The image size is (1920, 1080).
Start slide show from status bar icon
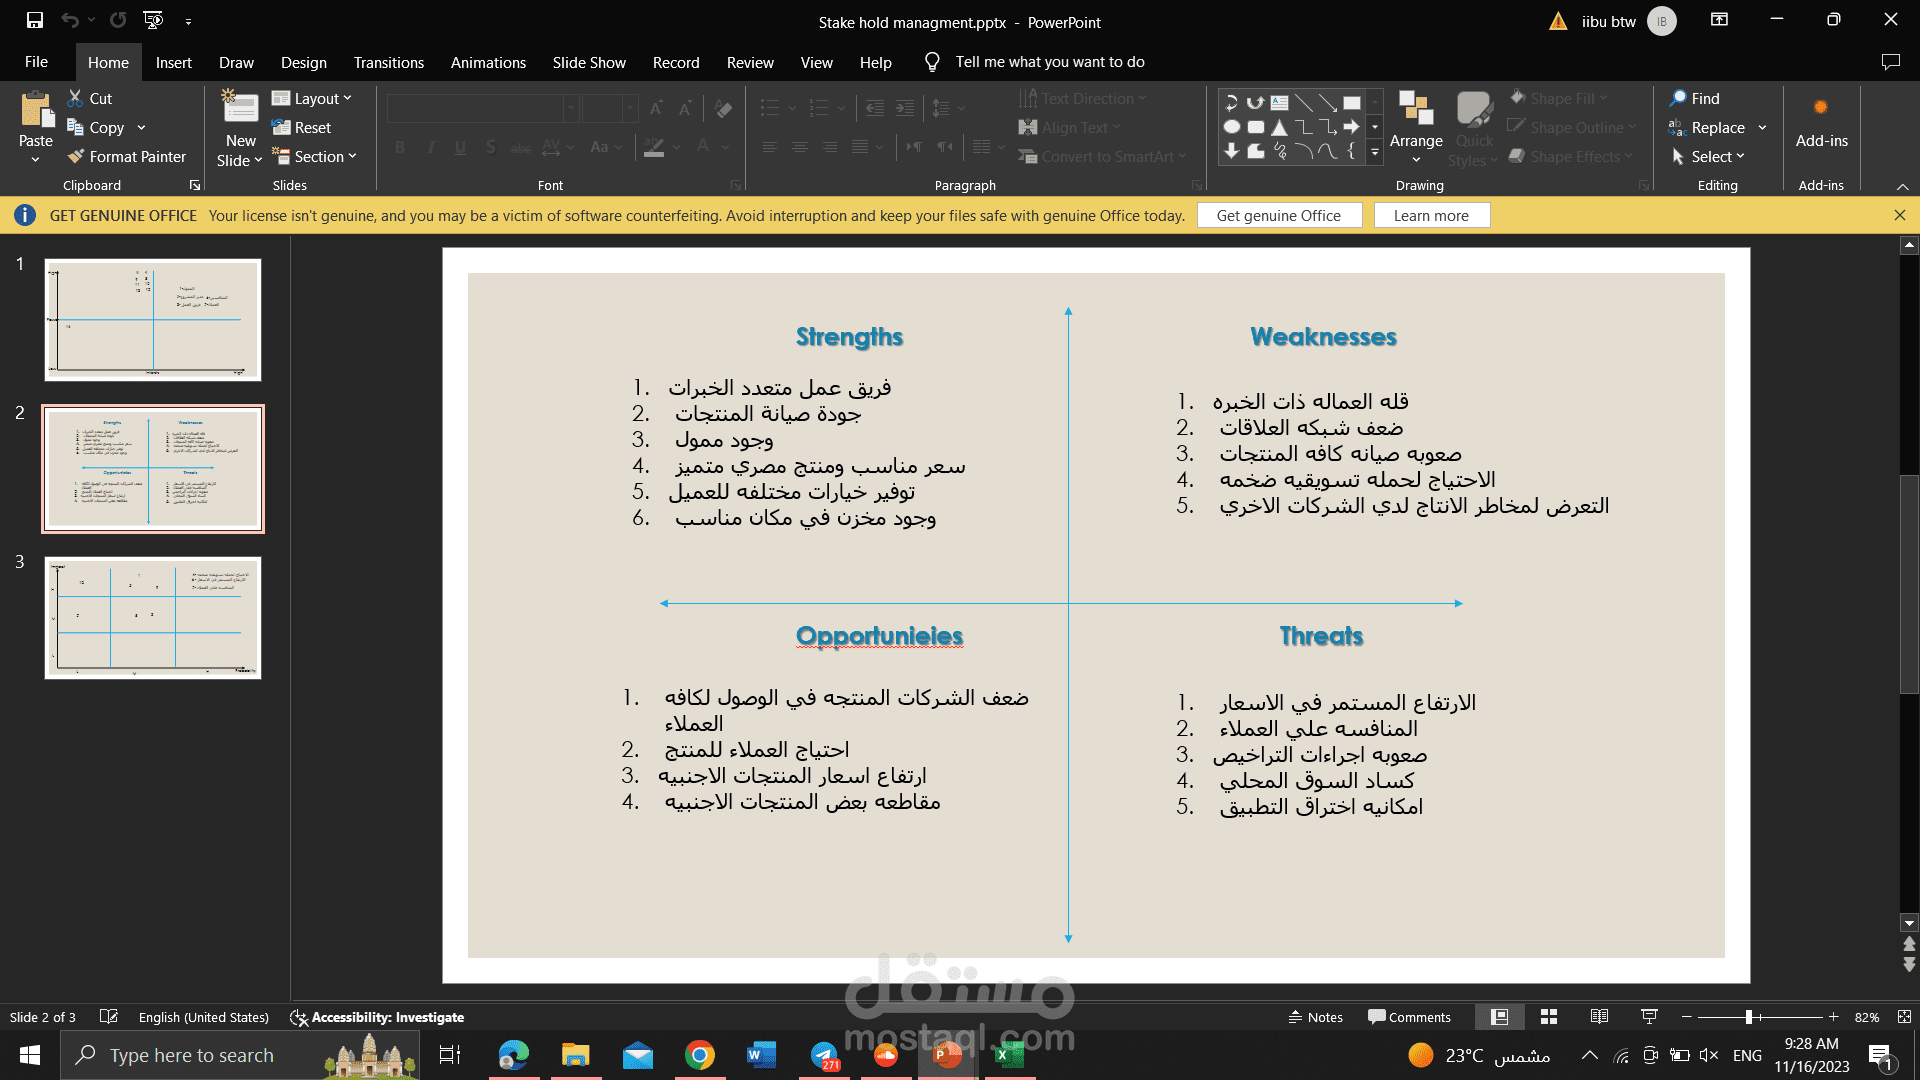1649,1017
